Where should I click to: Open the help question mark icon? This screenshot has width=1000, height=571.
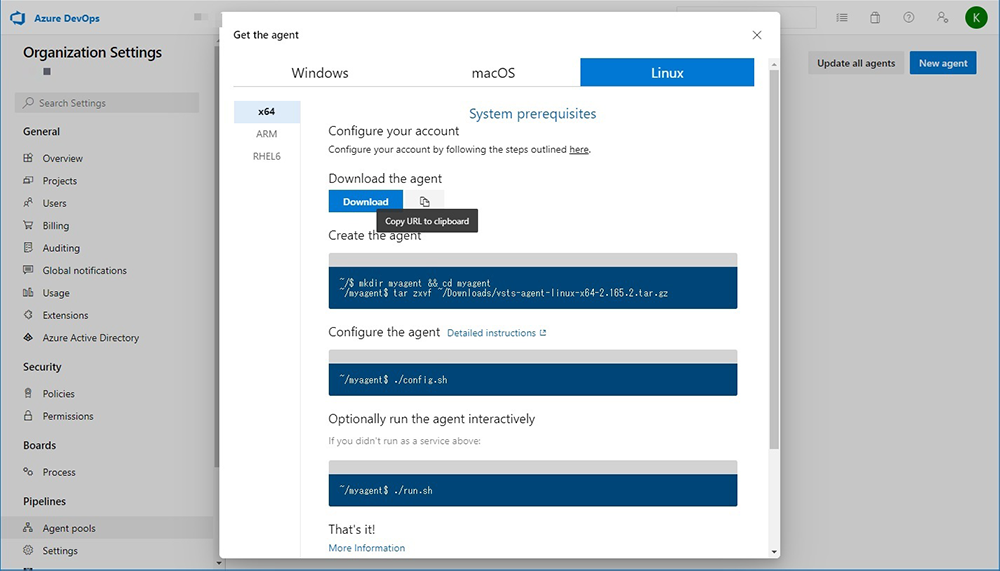[909, 18]
